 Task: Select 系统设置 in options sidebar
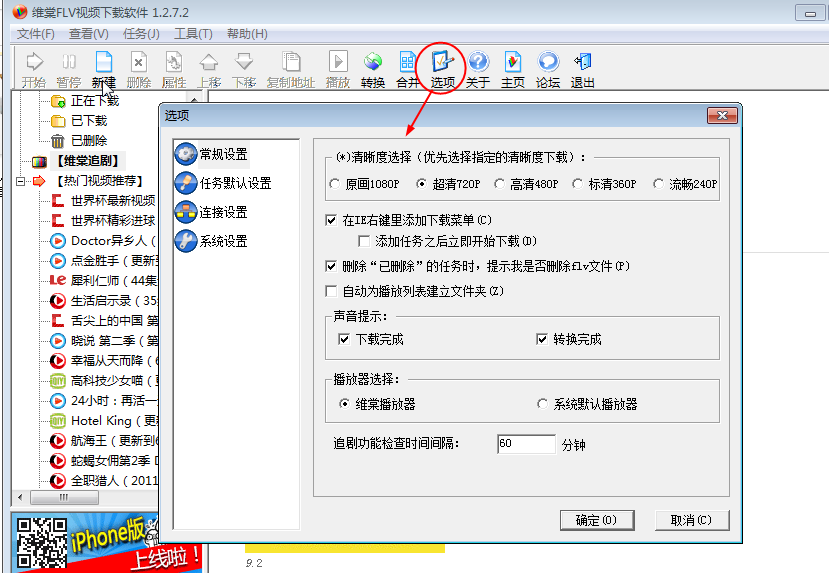pos(211,242)
